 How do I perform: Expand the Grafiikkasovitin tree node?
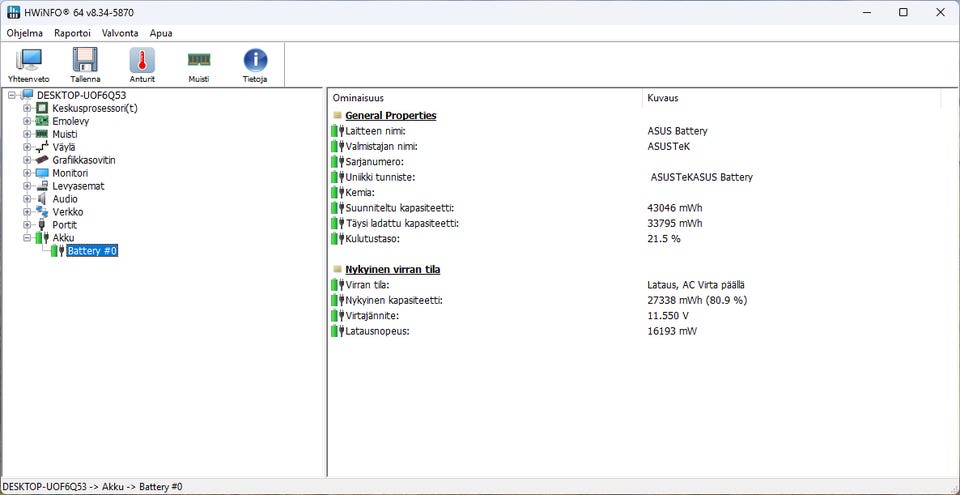[26, 160]
